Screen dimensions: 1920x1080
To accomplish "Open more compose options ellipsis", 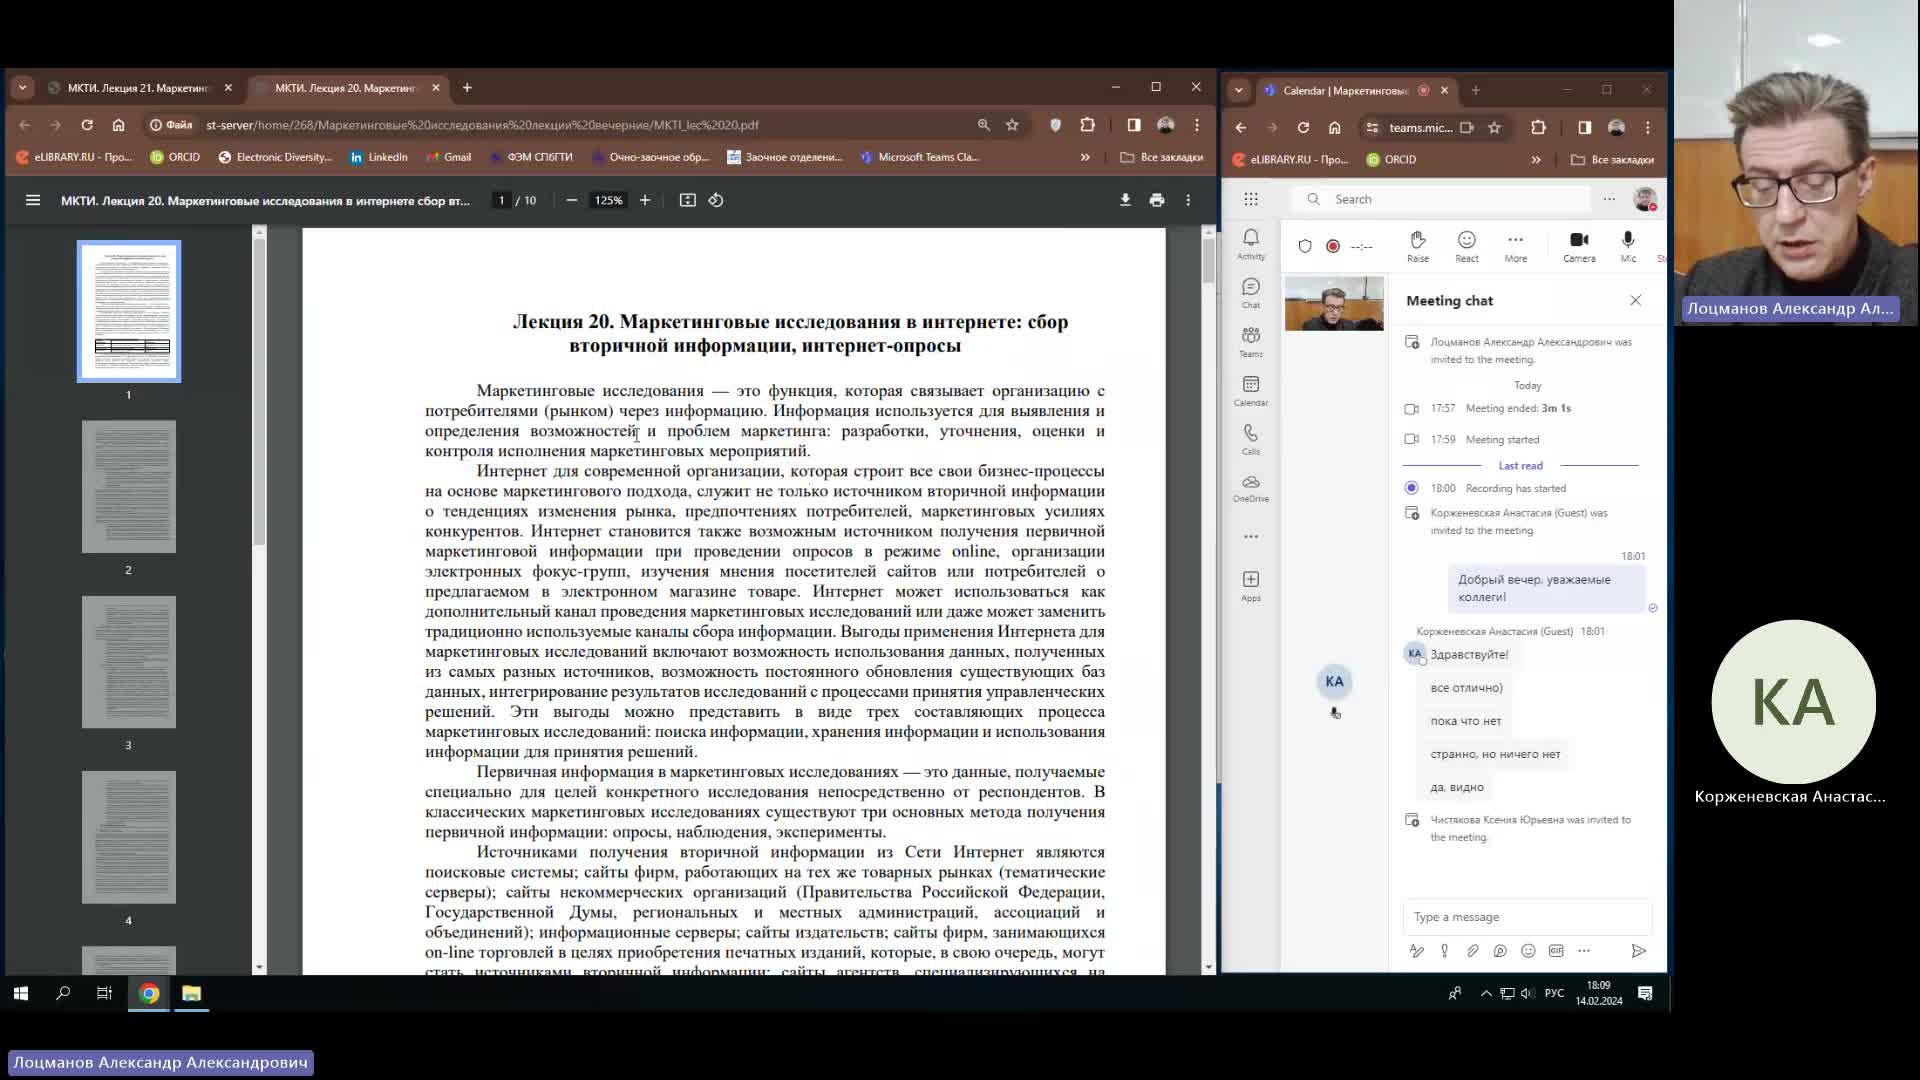I will pyautogui.click(x=1584, y=951).
